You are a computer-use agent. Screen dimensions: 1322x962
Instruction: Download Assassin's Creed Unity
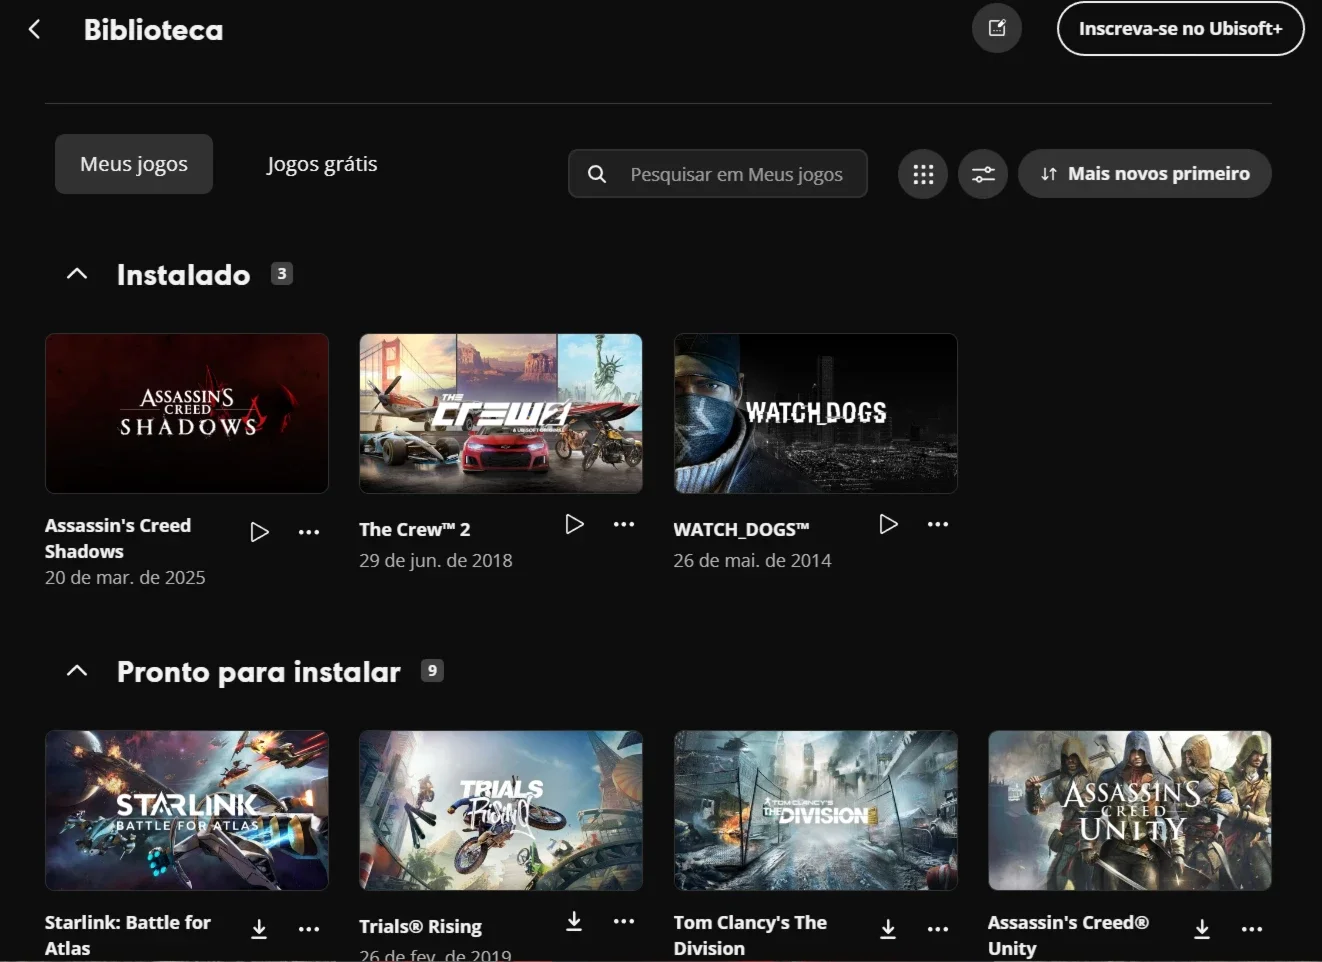point(1202,929)
